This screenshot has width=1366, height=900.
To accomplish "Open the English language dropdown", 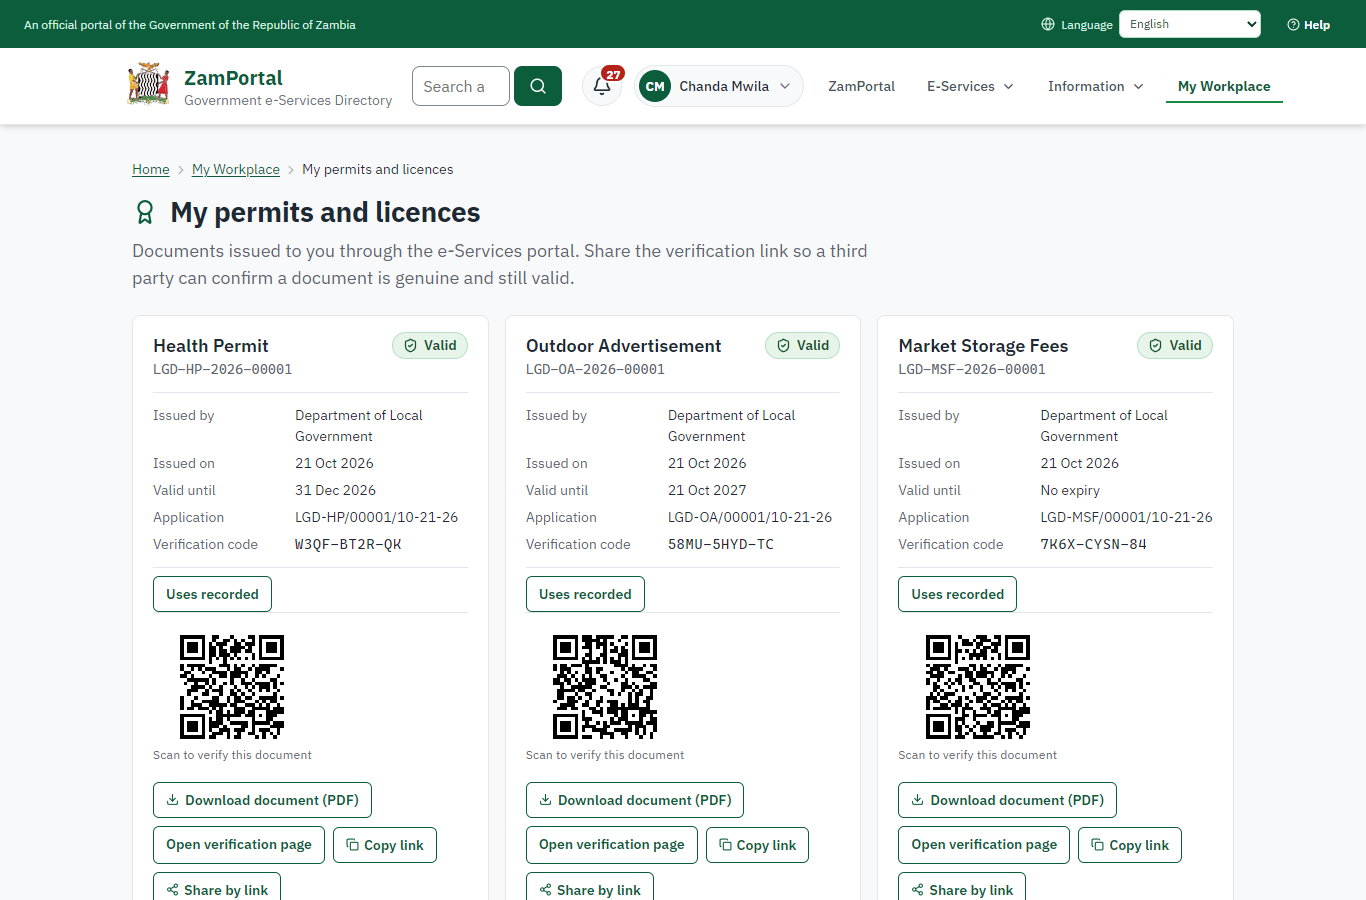I will pos(1190,24).
